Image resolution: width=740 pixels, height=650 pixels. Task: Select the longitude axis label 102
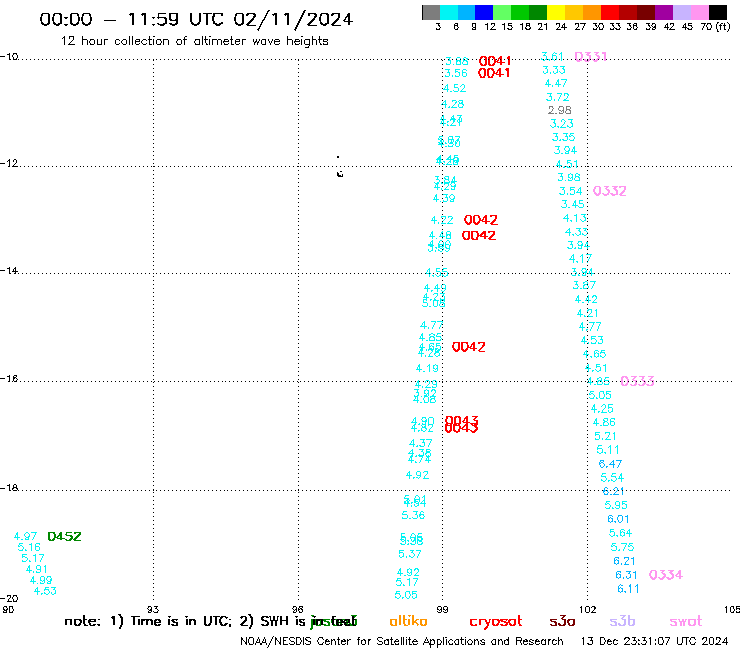(x=588, y=610)
